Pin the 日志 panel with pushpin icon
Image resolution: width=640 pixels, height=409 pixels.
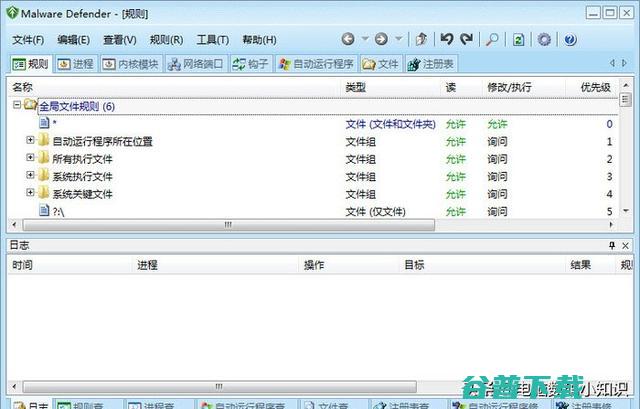click(x=611, y=245)
